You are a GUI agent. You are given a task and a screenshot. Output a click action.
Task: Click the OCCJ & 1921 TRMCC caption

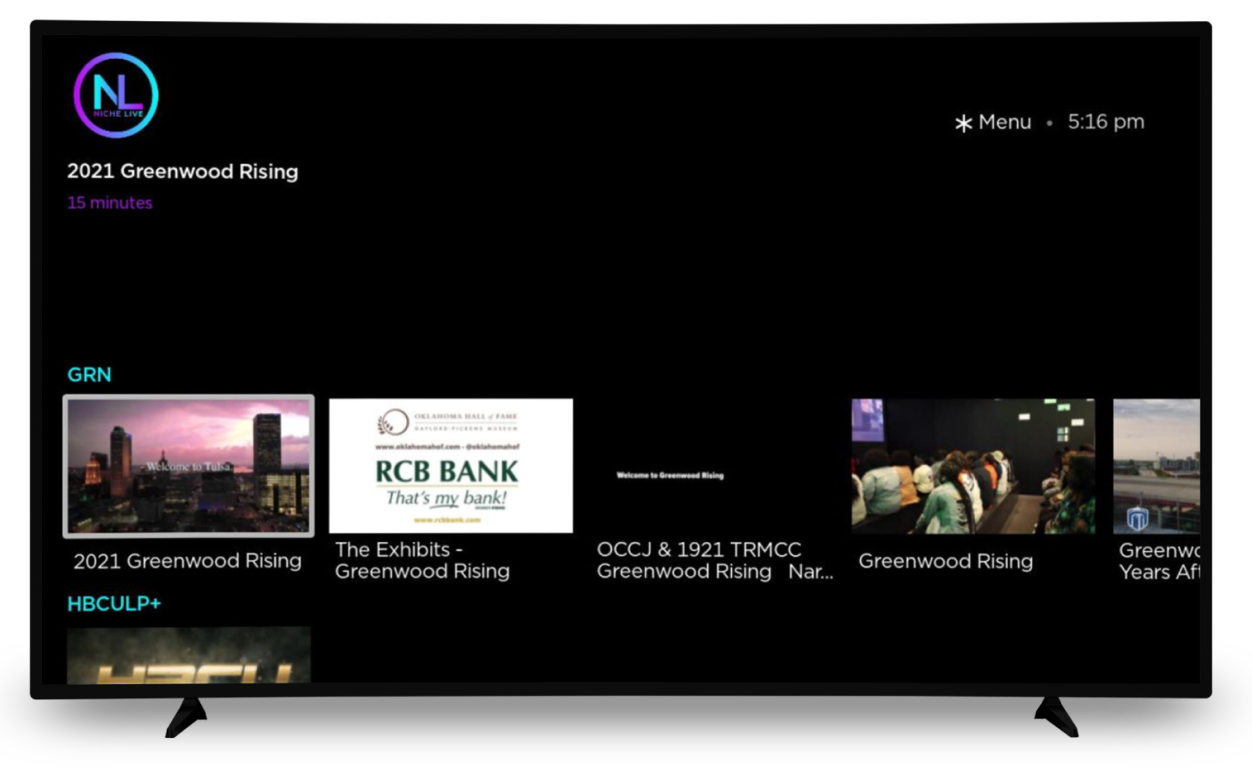715,560
